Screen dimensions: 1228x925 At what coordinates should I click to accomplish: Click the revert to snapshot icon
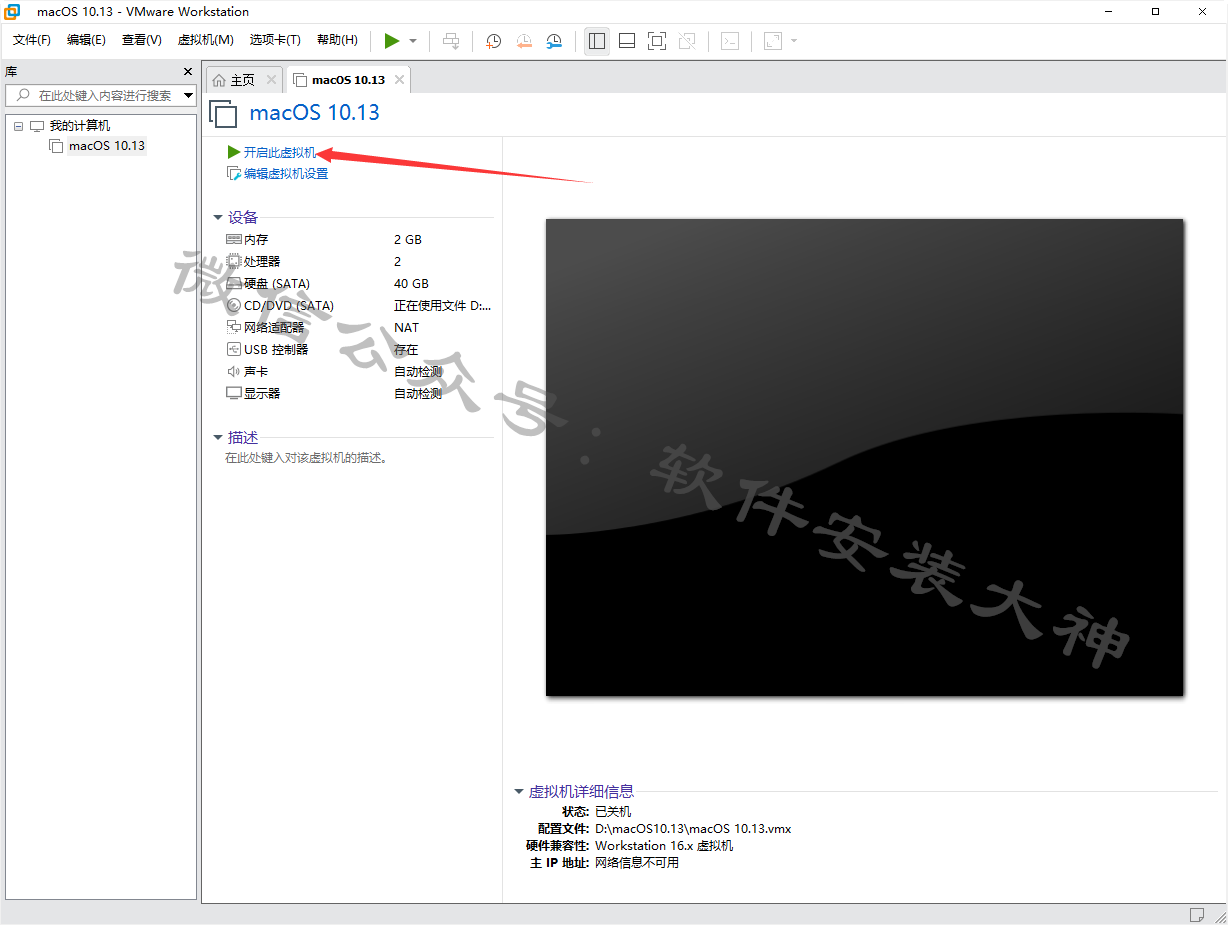point(524,41)
